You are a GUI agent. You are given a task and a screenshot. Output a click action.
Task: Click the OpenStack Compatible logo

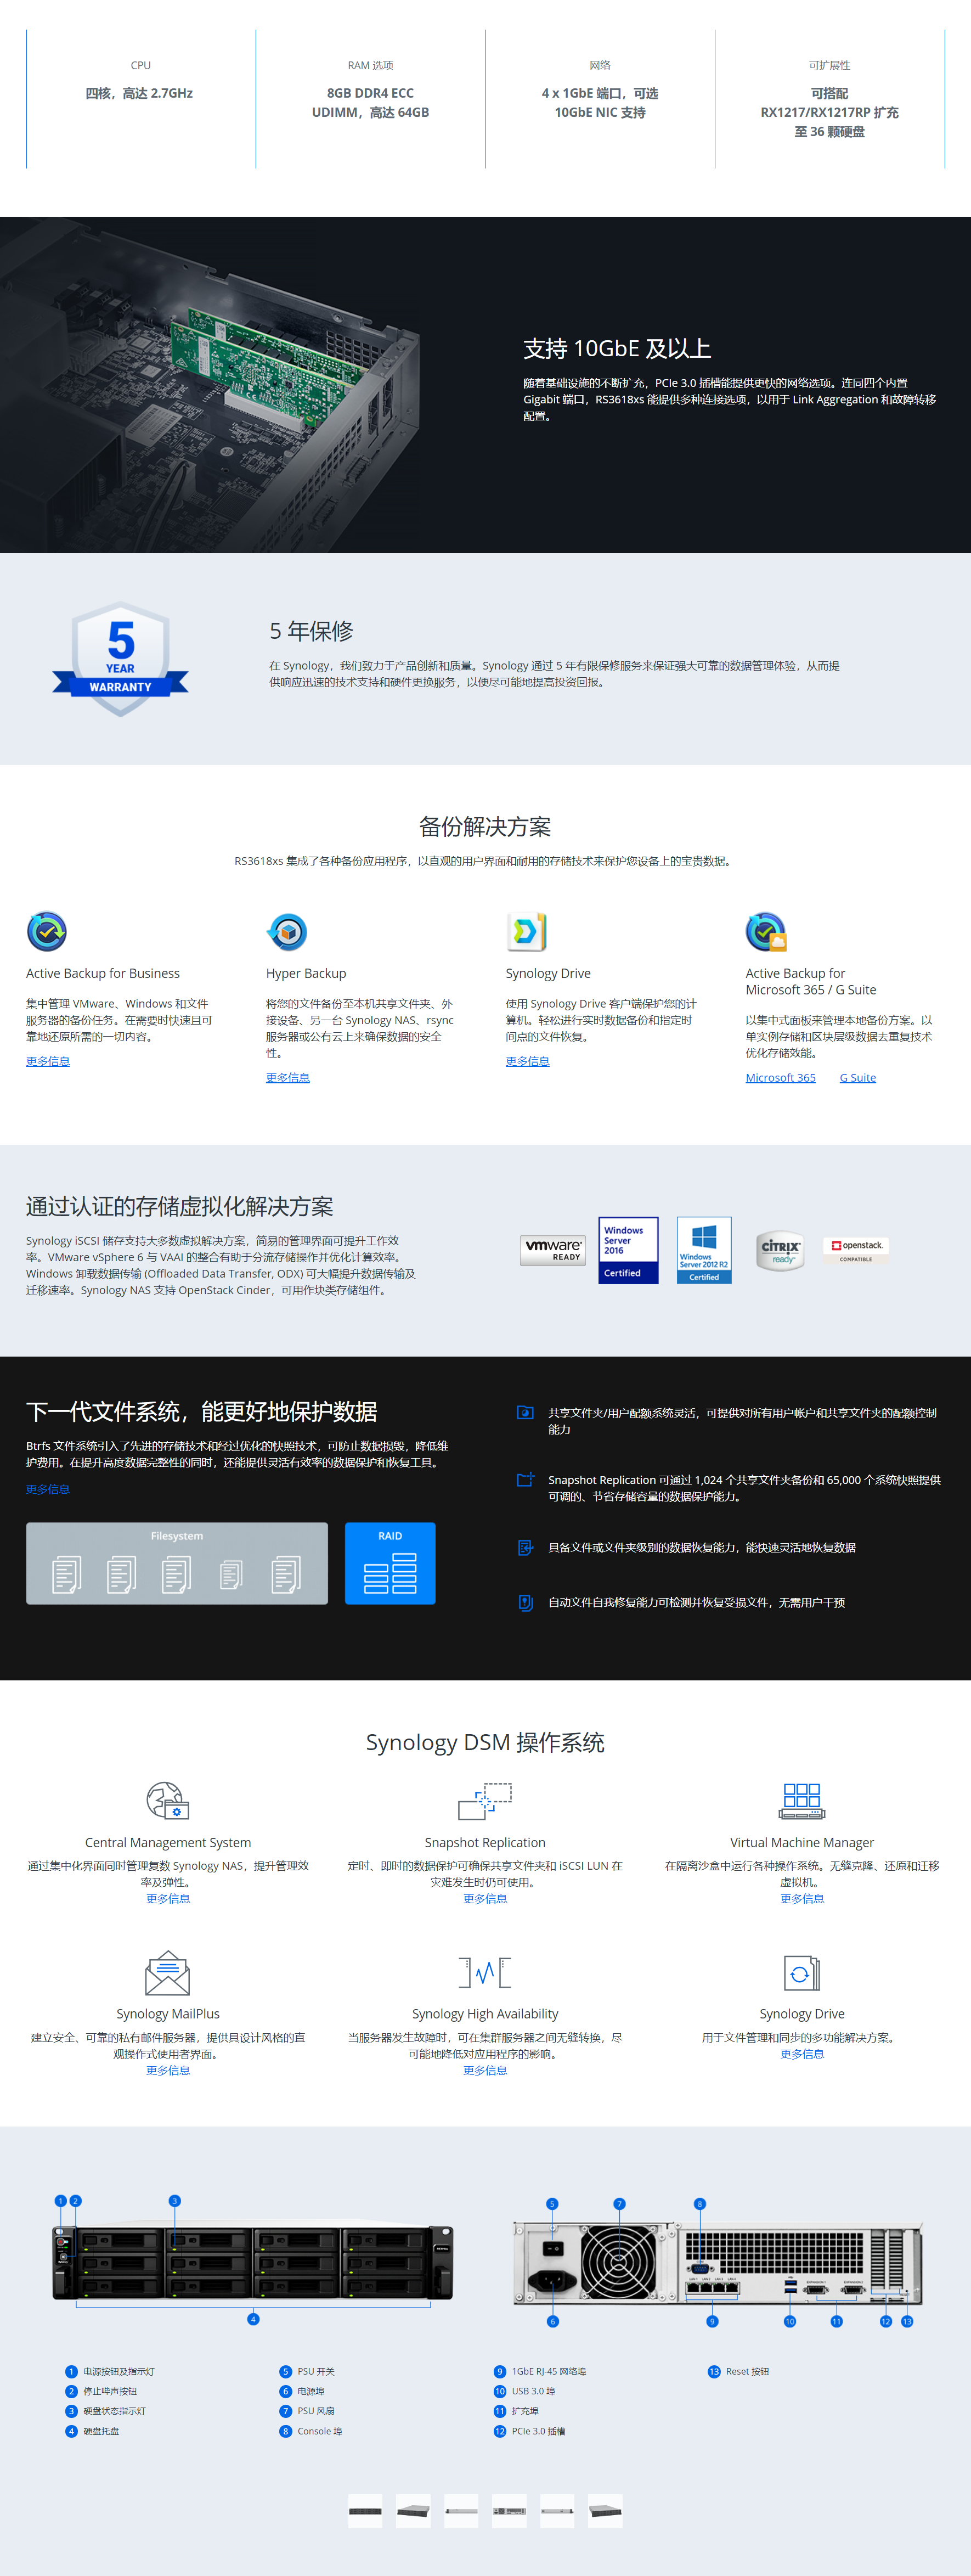click(856, 1249)
